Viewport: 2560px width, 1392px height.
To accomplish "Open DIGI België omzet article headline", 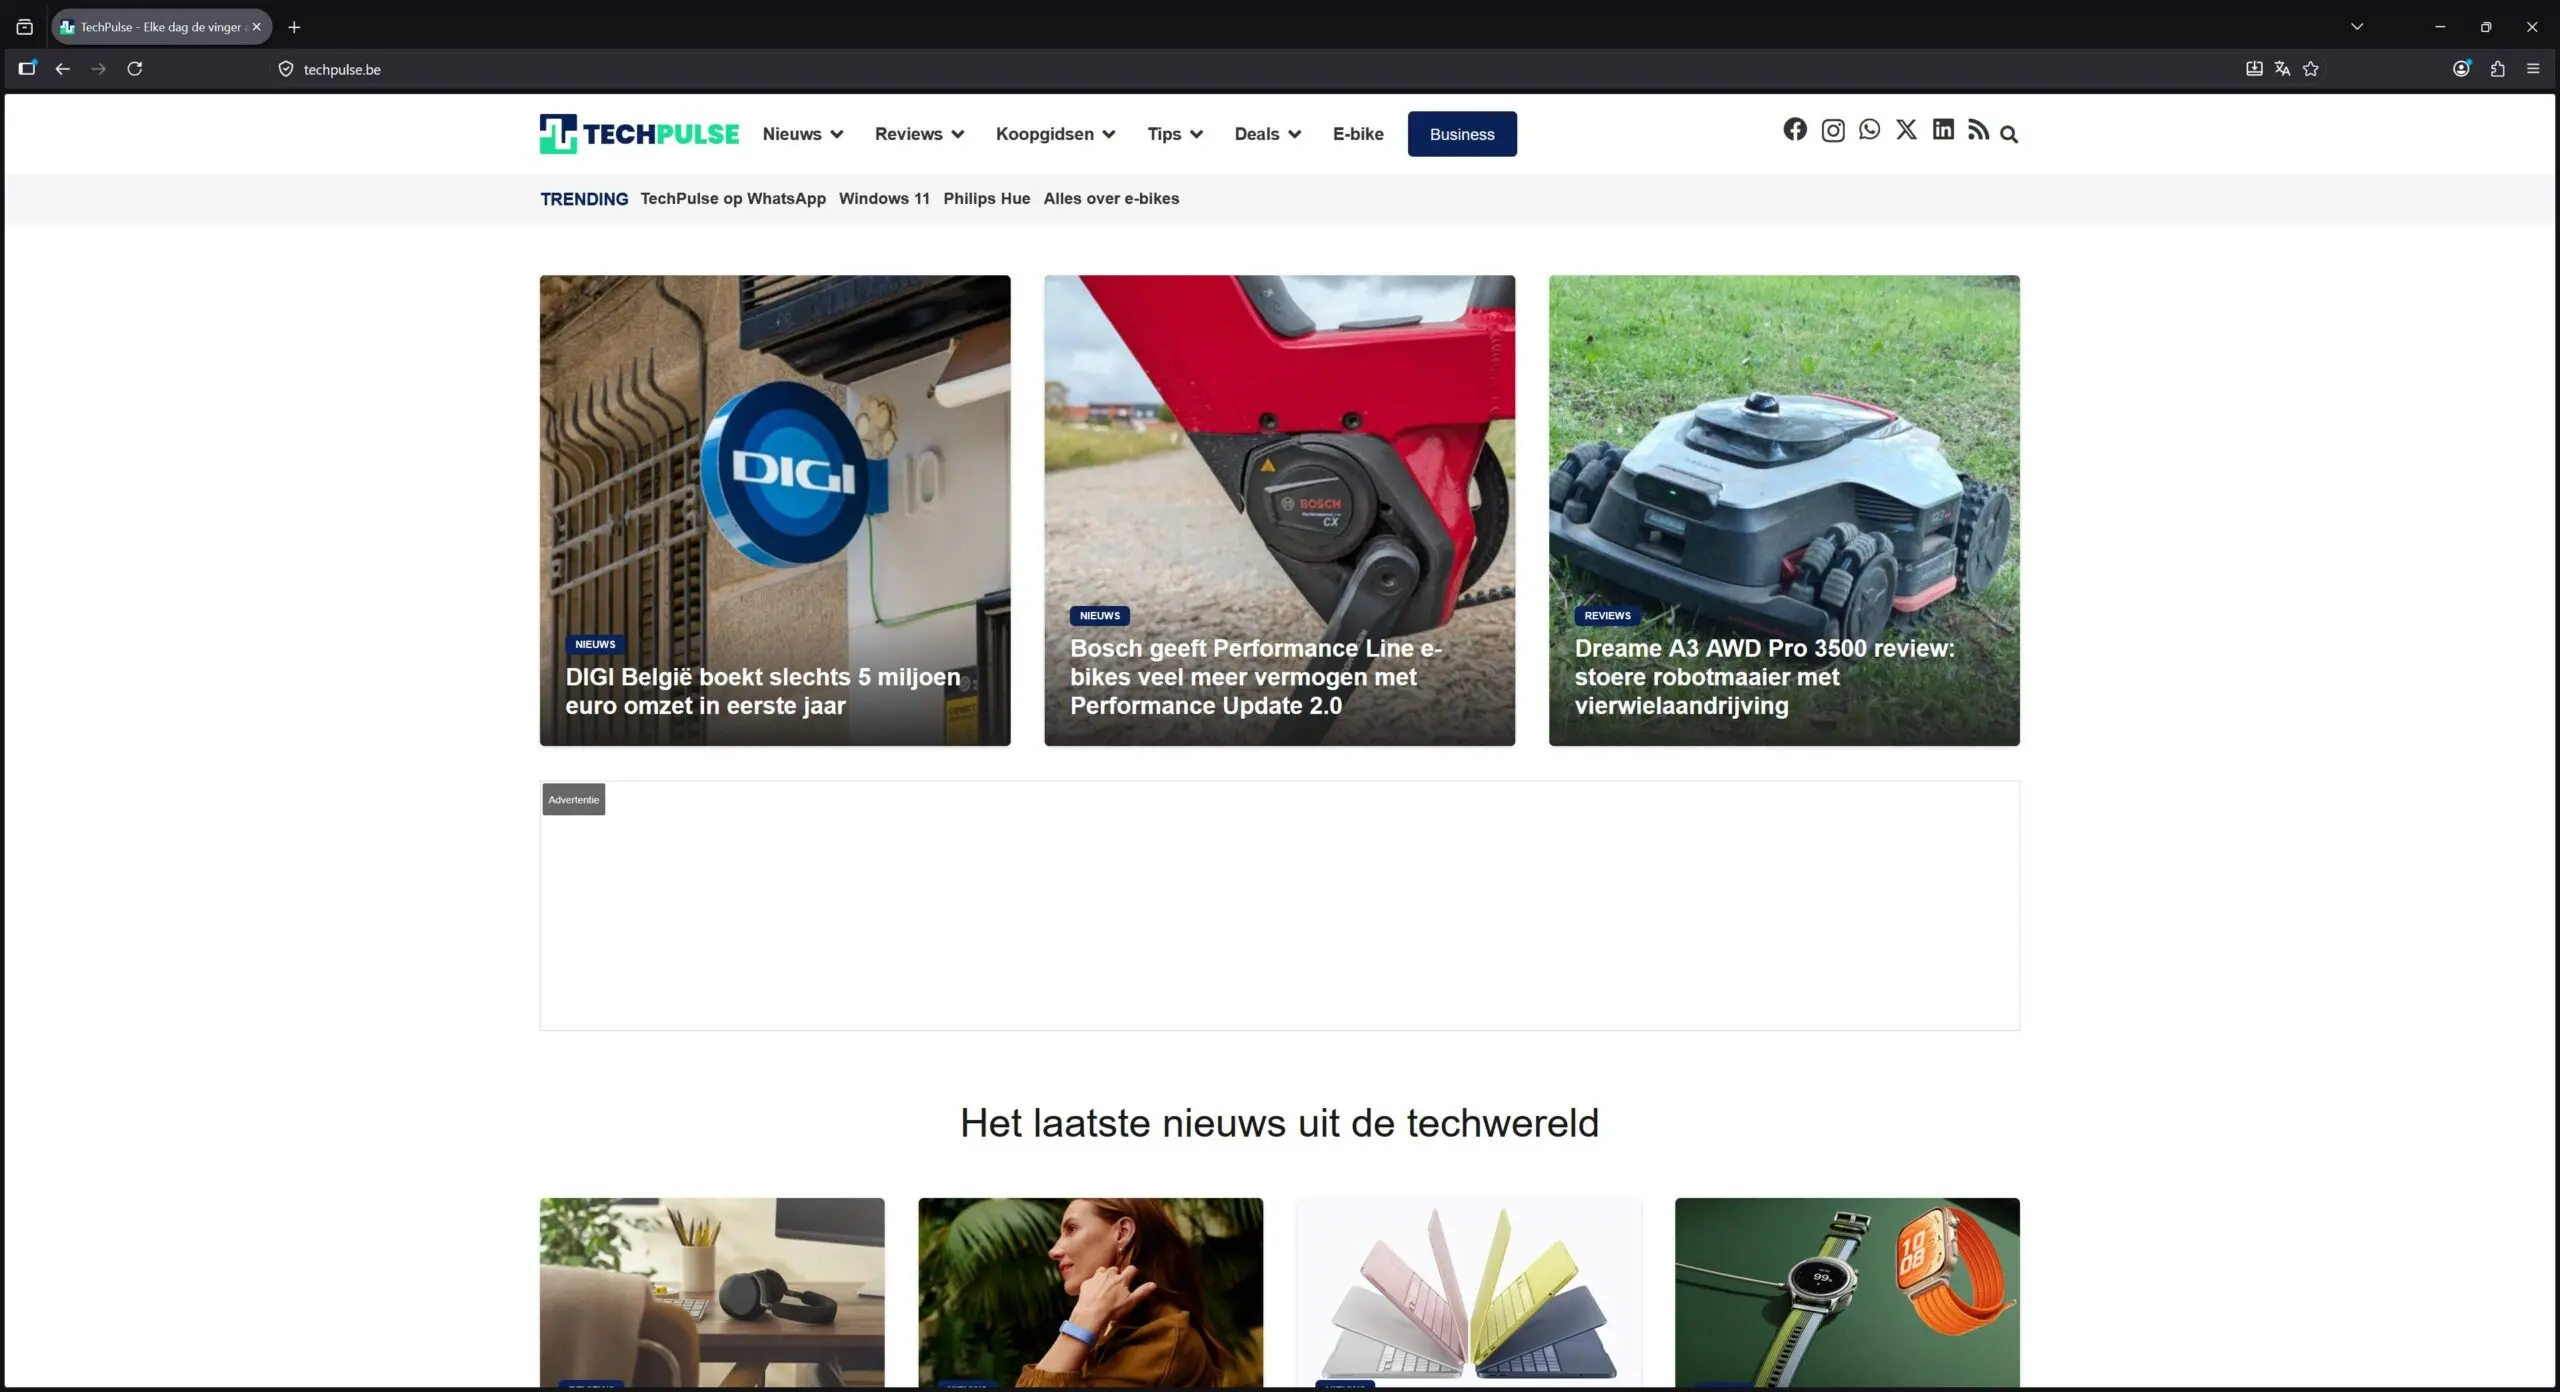I will pyautogui.click(x=763, y=691).
